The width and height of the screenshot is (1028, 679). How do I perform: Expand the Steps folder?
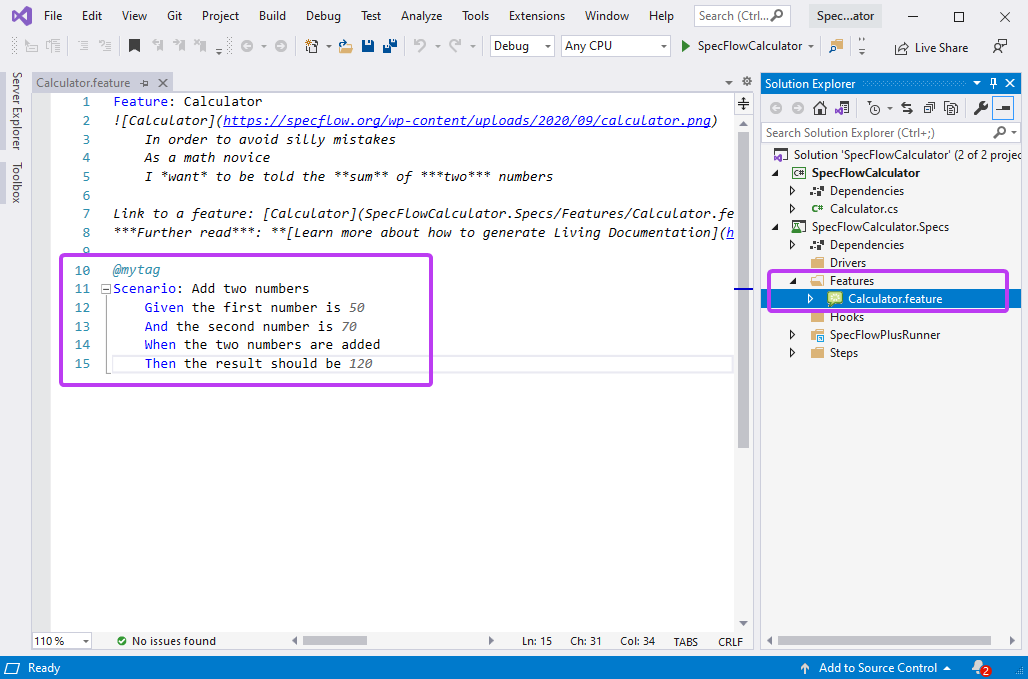click(793, 353)
